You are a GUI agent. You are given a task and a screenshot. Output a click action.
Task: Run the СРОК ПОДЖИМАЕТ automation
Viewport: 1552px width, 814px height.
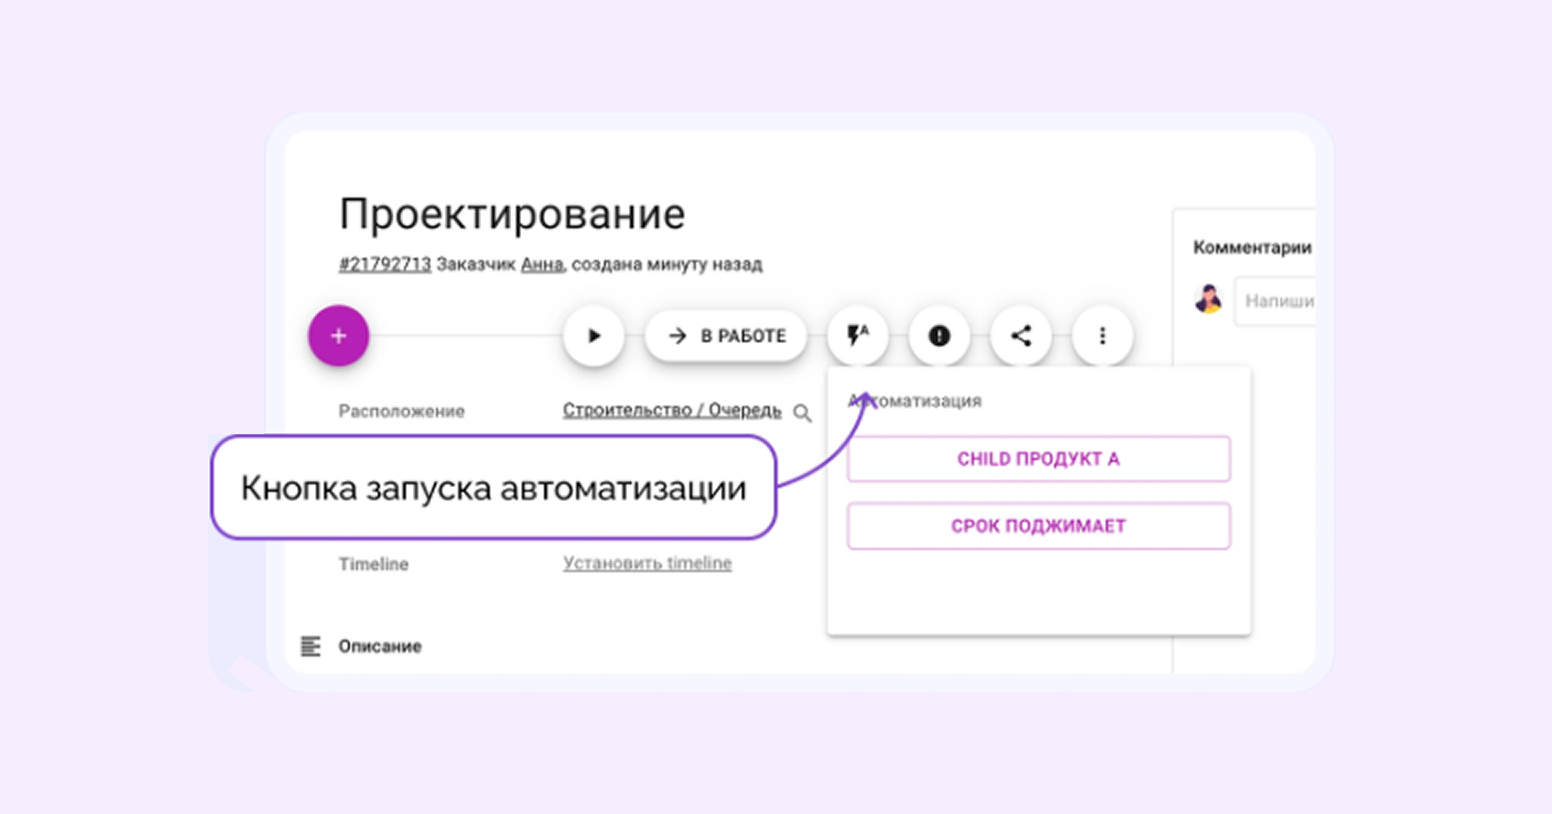coord(1038,526)
